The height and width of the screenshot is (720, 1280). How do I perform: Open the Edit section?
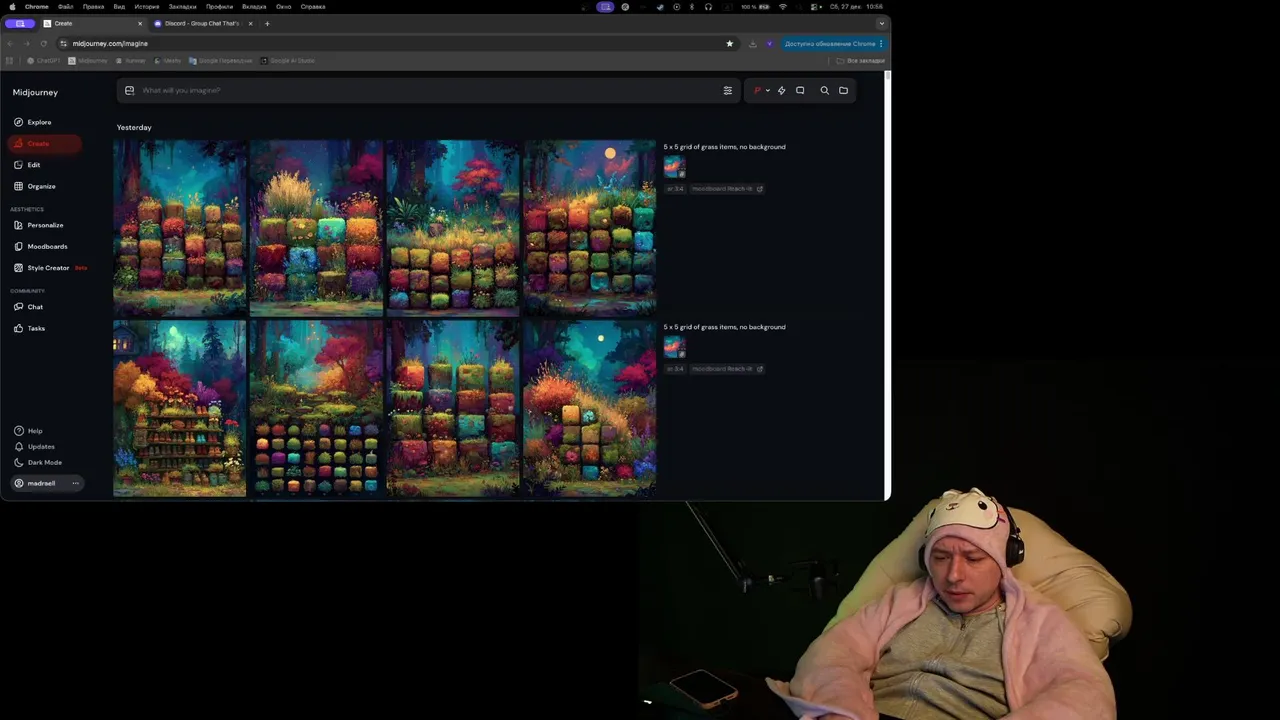[x=27, y=165]
